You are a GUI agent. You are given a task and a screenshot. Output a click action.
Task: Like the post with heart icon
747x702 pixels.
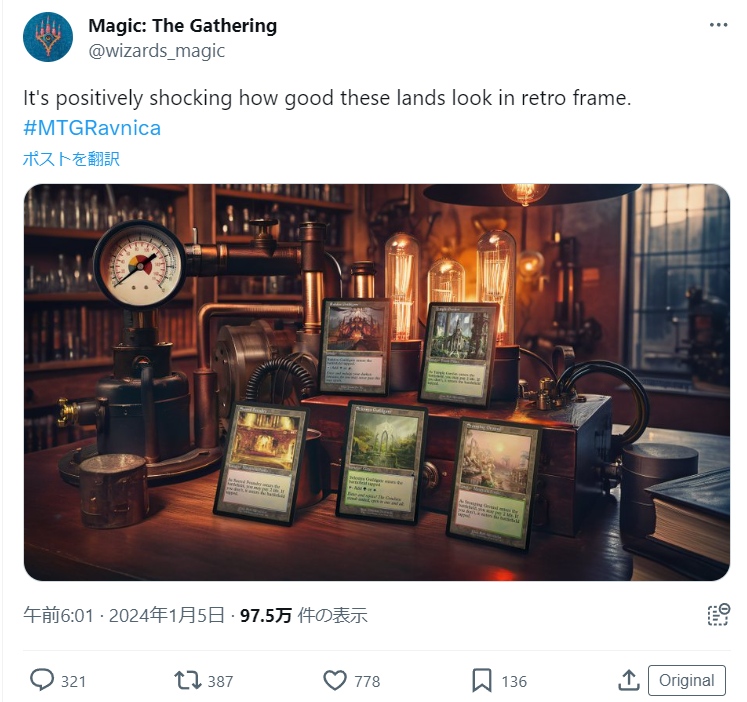[x=335, y=680]
